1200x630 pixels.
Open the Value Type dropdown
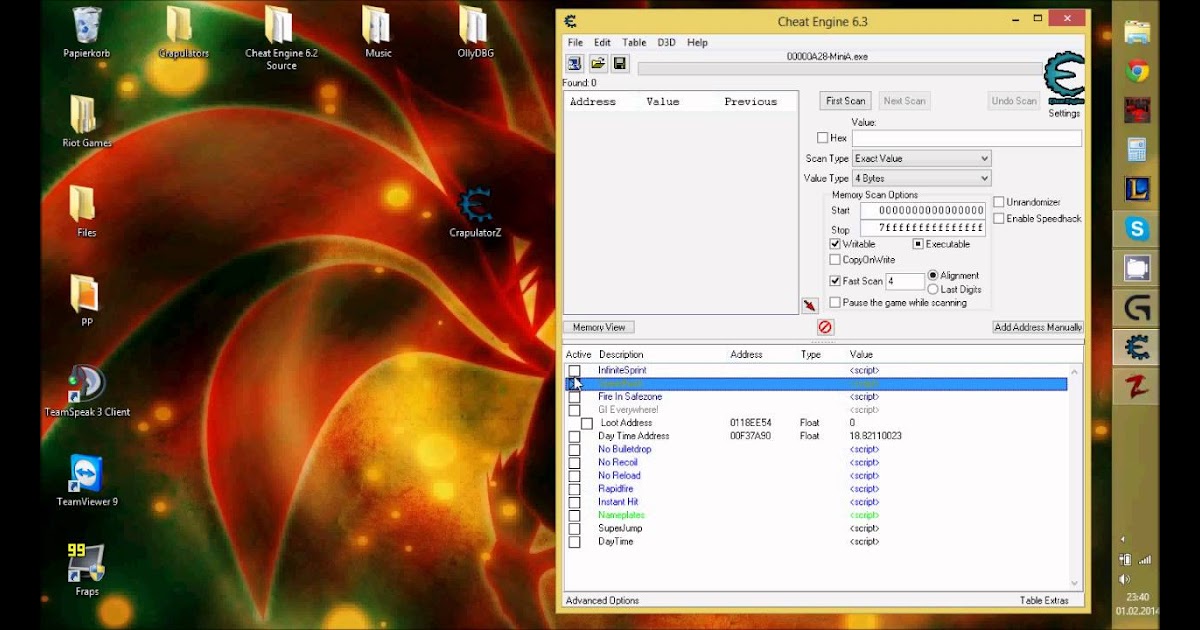click(x=921, y=178)
